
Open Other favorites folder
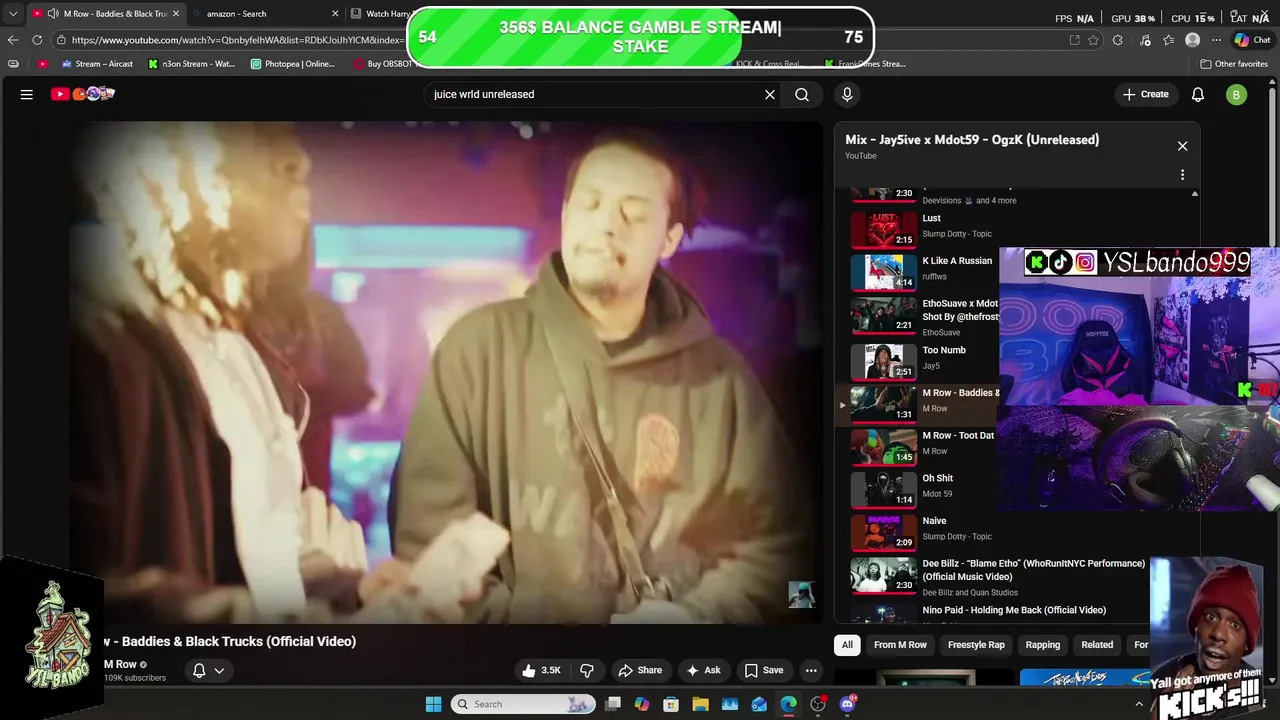[1234, 64]
